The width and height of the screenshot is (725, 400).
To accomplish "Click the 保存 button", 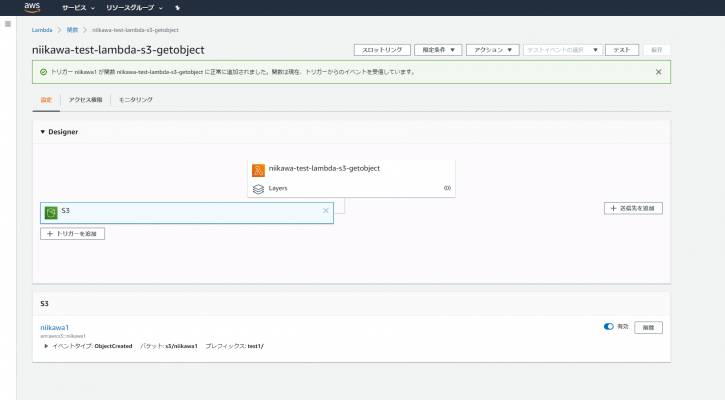I will tap(657, 50).
